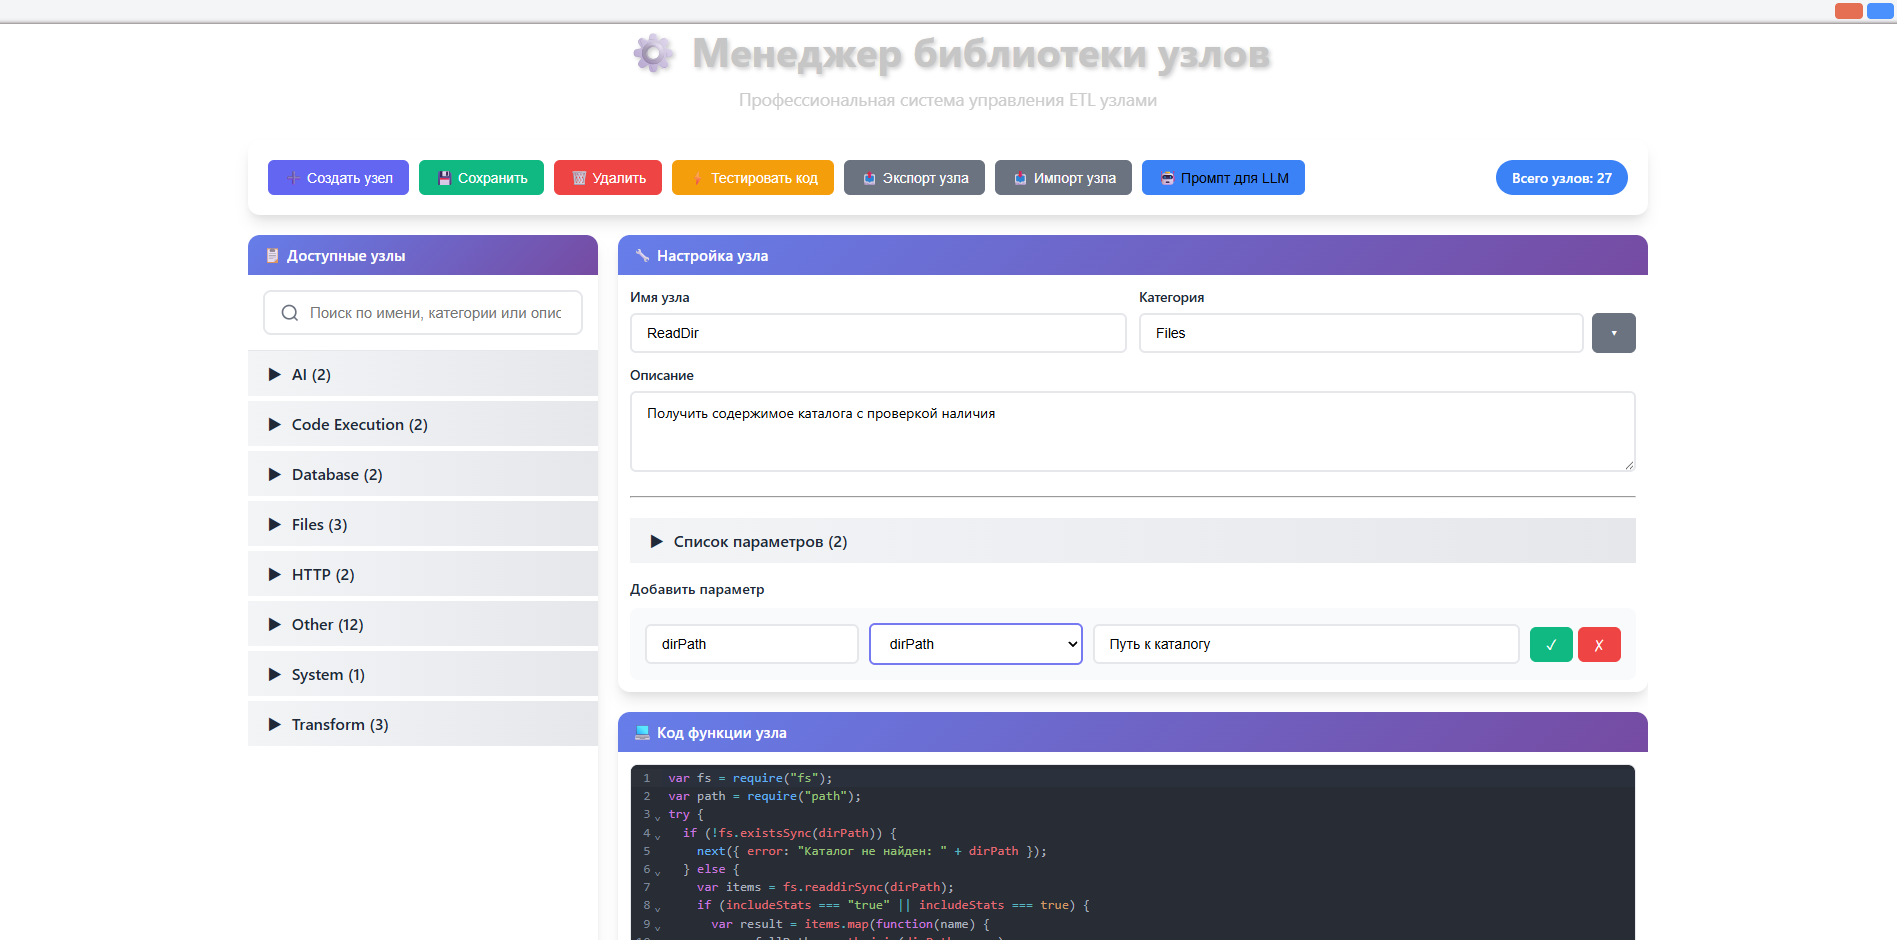Click code line 1 with require("fs")
The height and width of the screenshot is (940, 1897).
click(x=750, y=778)
